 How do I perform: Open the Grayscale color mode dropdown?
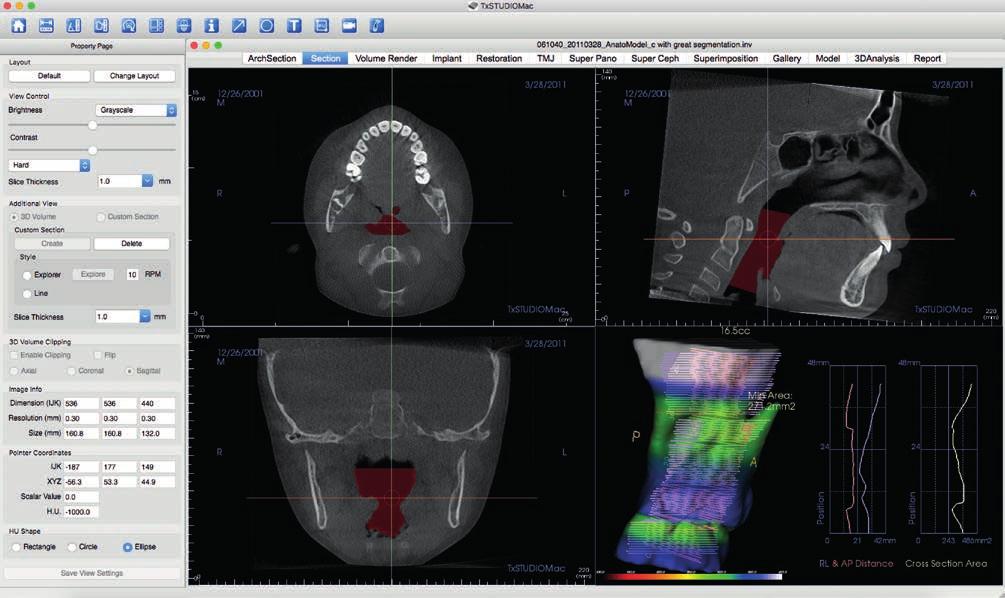pyautogui.click(x=136, y=110)
